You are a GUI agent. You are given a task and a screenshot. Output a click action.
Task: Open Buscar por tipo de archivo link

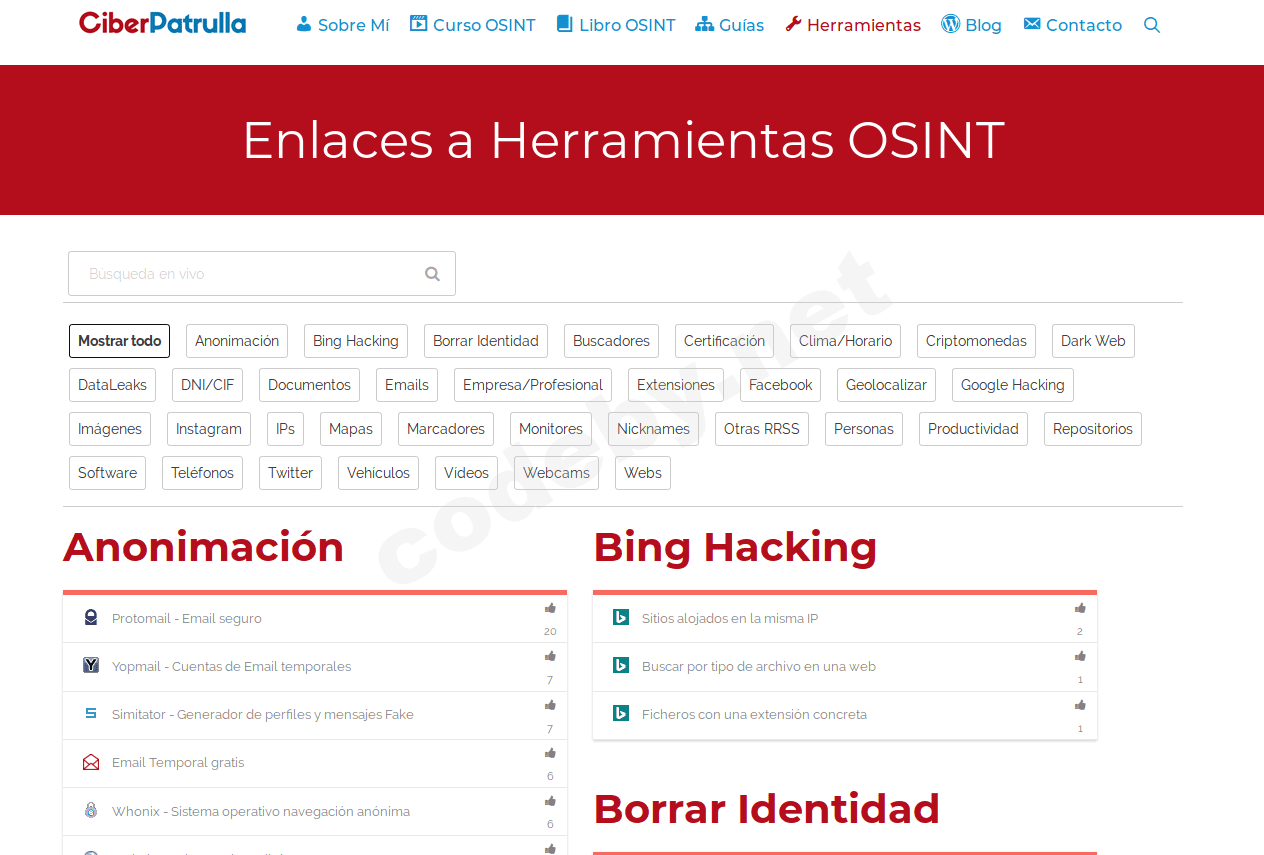[x=759, y=667]
